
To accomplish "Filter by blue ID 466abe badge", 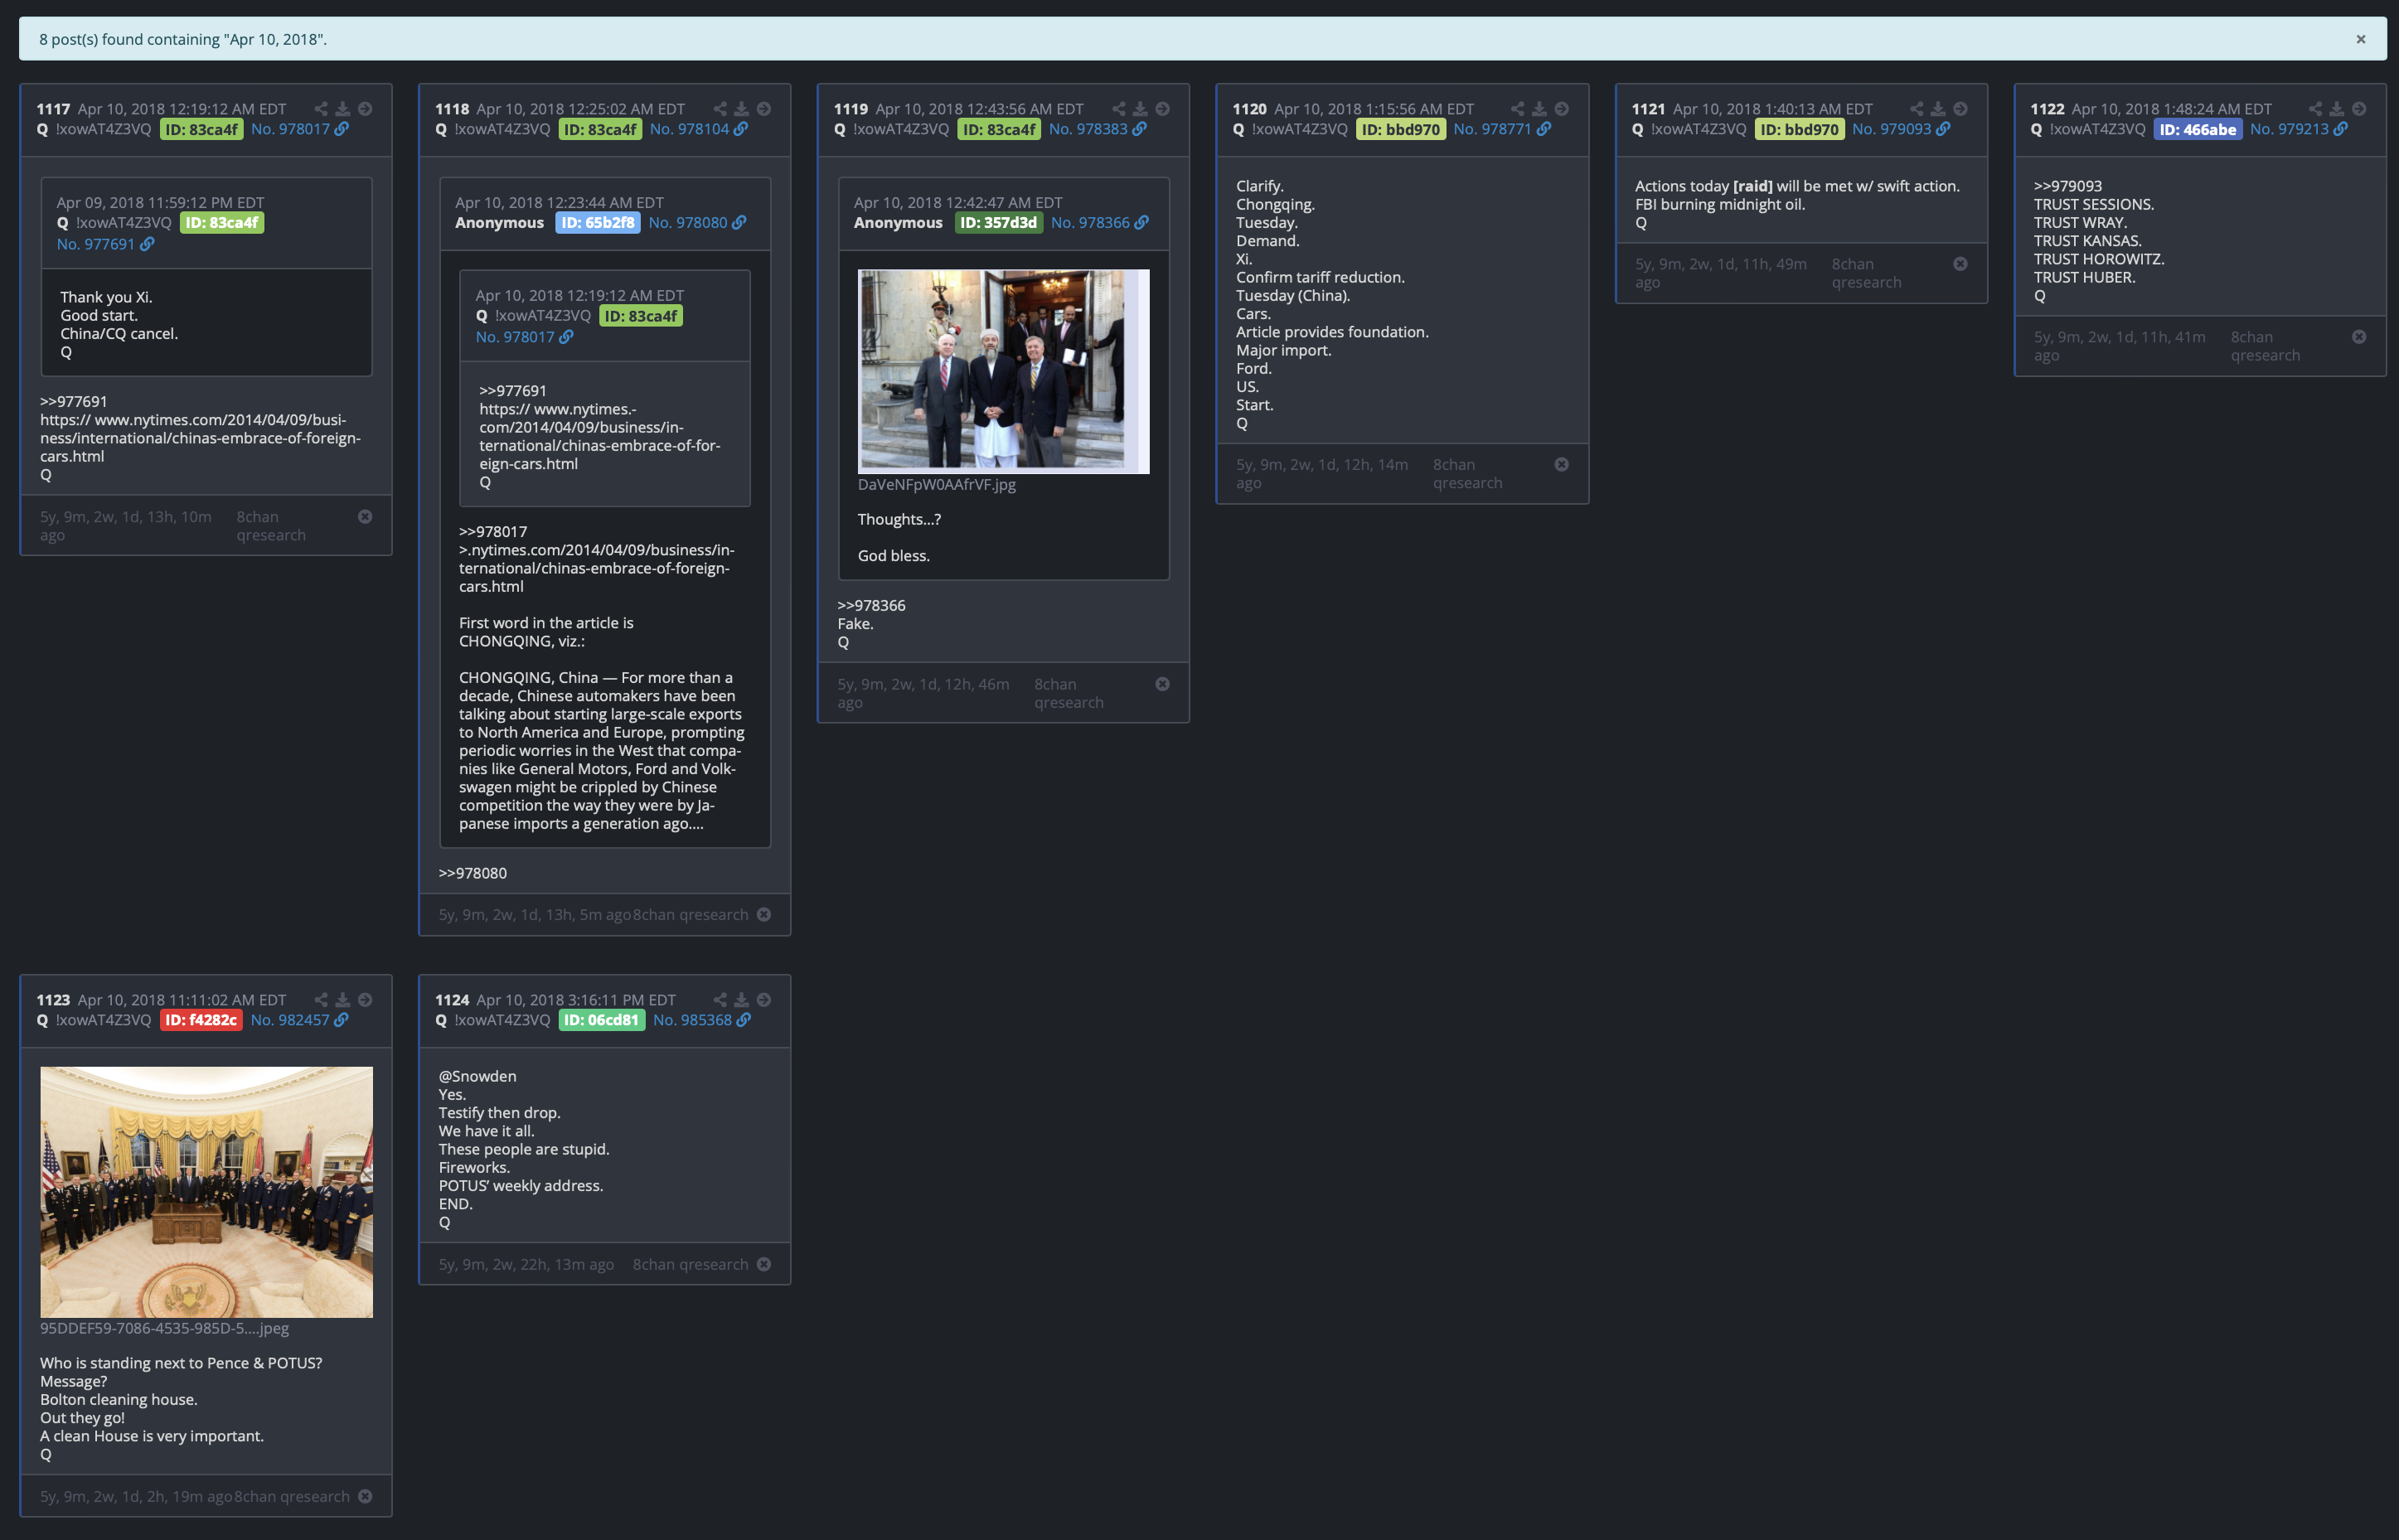I will tap(2197, 129).
